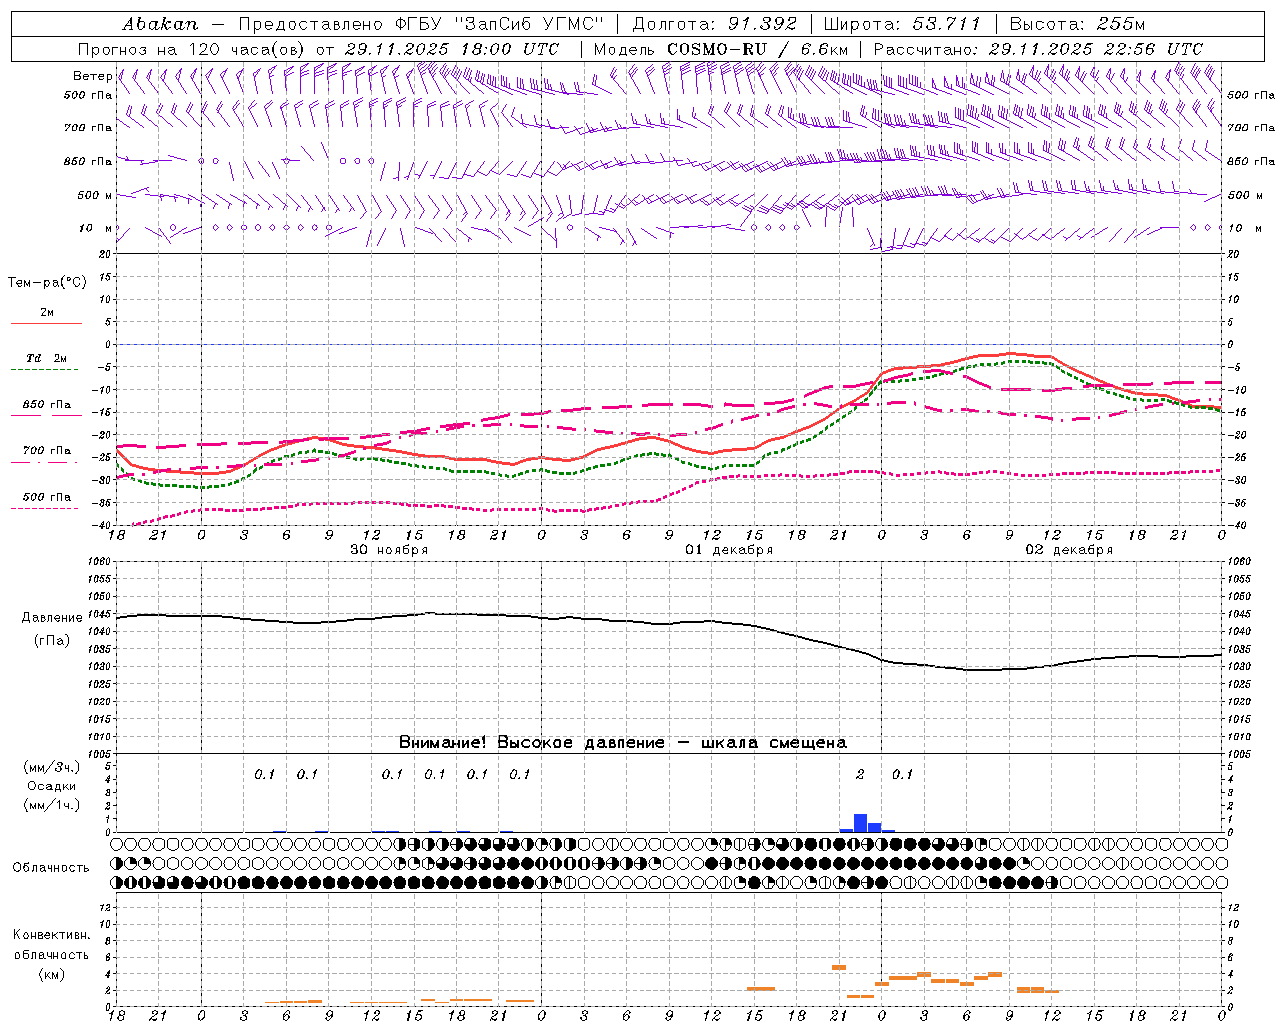Click the 'Конвективн.' convective cloud label

tap(51, 935)
